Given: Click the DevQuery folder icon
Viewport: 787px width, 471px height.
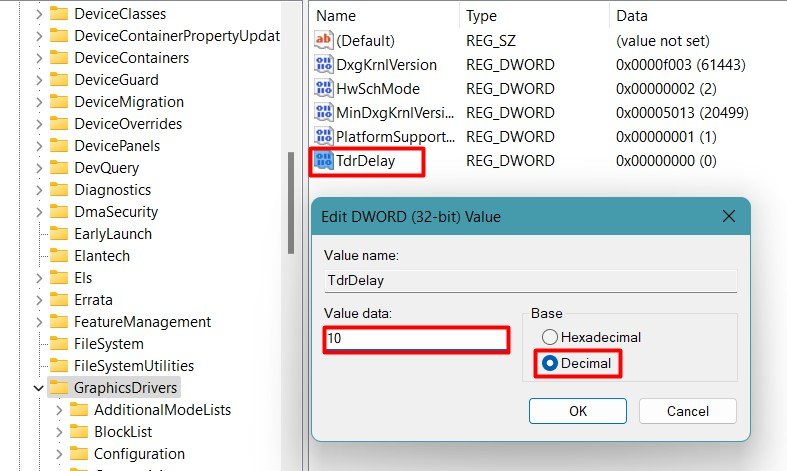Looking at the screenshot, I should (59, 168).
